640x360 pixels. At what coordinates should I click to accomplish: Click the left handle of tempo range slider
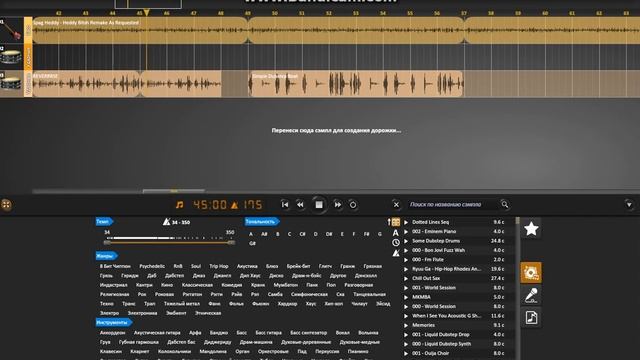point(107,242)
